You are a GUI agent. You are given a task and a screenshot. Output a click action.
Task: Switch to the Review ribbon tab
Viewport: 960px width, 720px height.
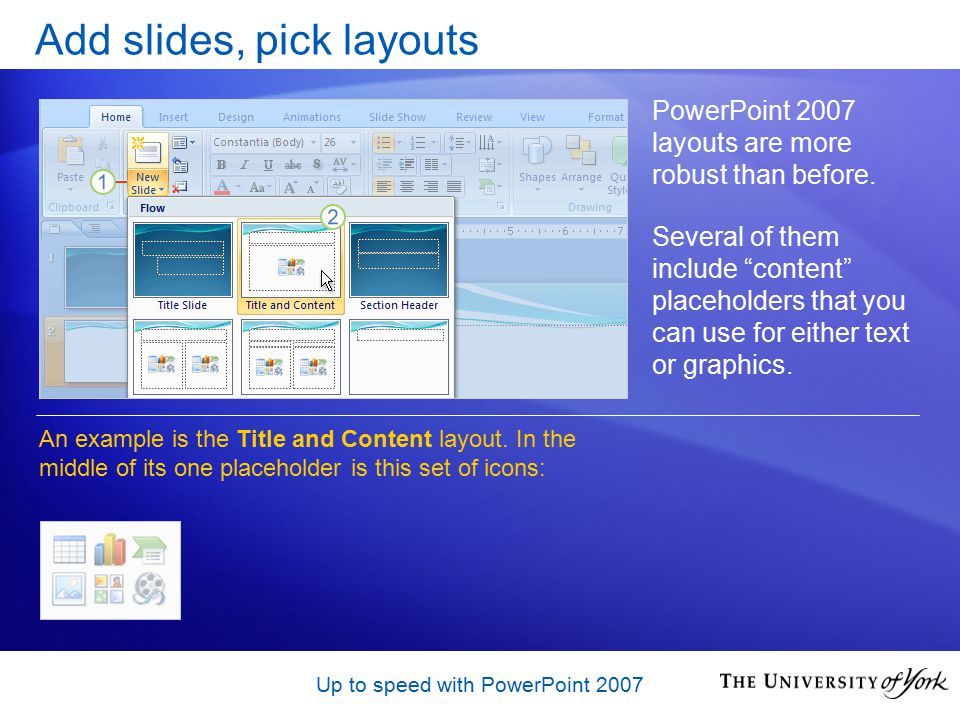pyautogui.click(x=474, y=117)
